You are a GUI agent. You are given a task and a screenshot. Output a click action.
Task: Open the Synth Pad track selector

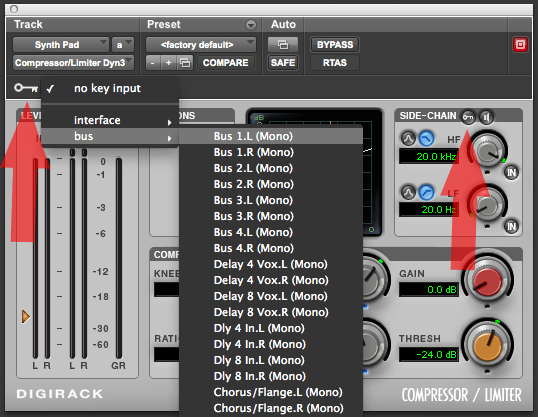click(61, 45)
